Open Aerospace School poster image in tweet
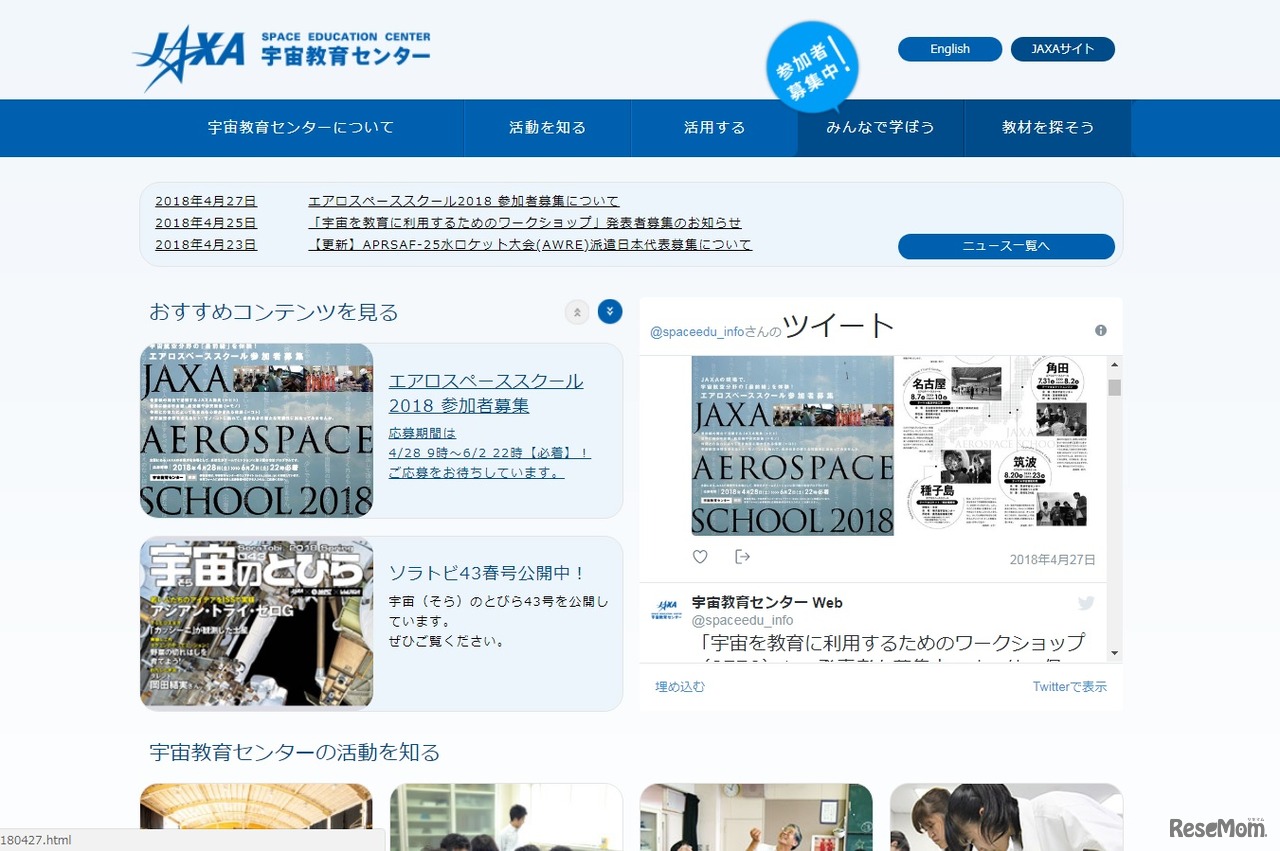The height and width of the screenshot is (851, 1280). point(793,446)
